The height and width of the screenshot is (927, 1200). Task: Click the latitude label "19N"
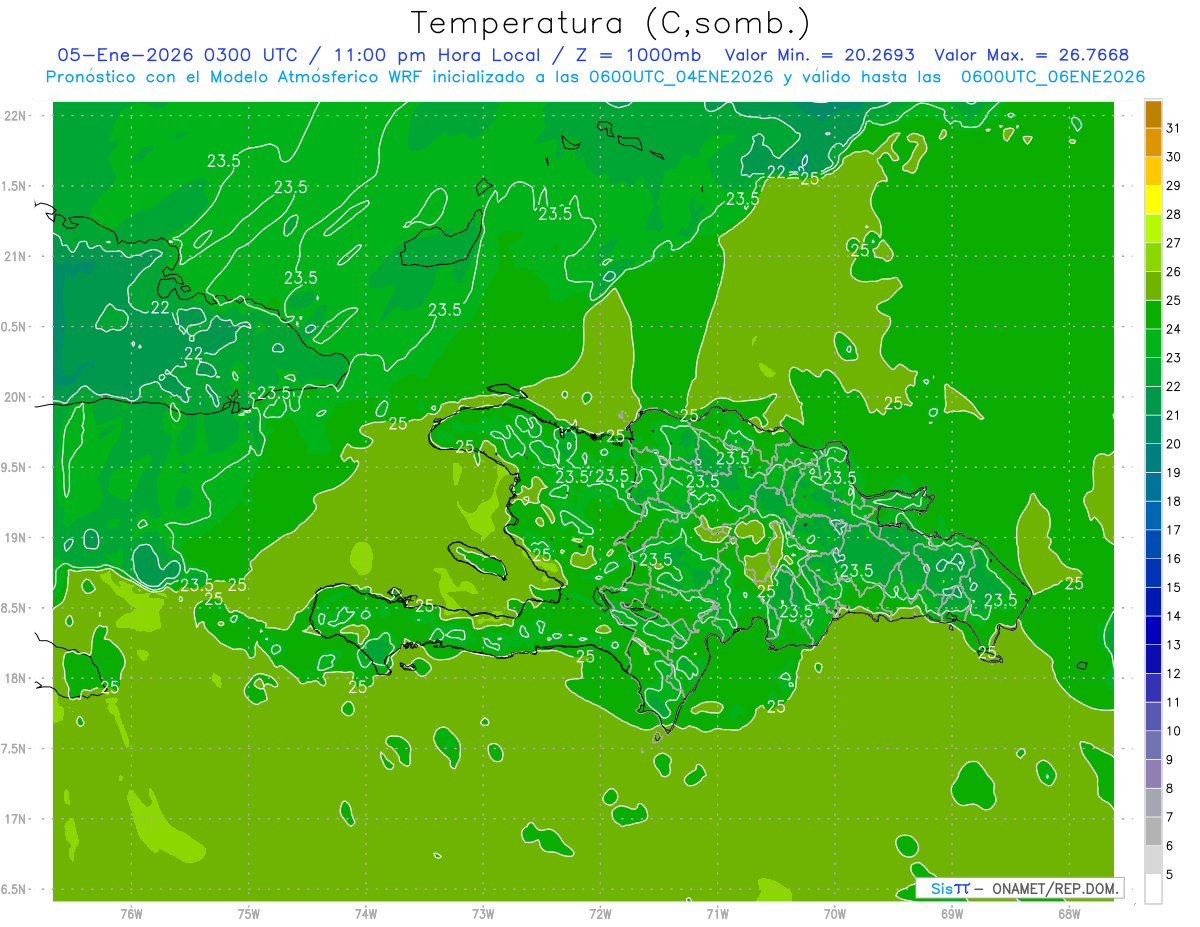click(x=15, y=538)
